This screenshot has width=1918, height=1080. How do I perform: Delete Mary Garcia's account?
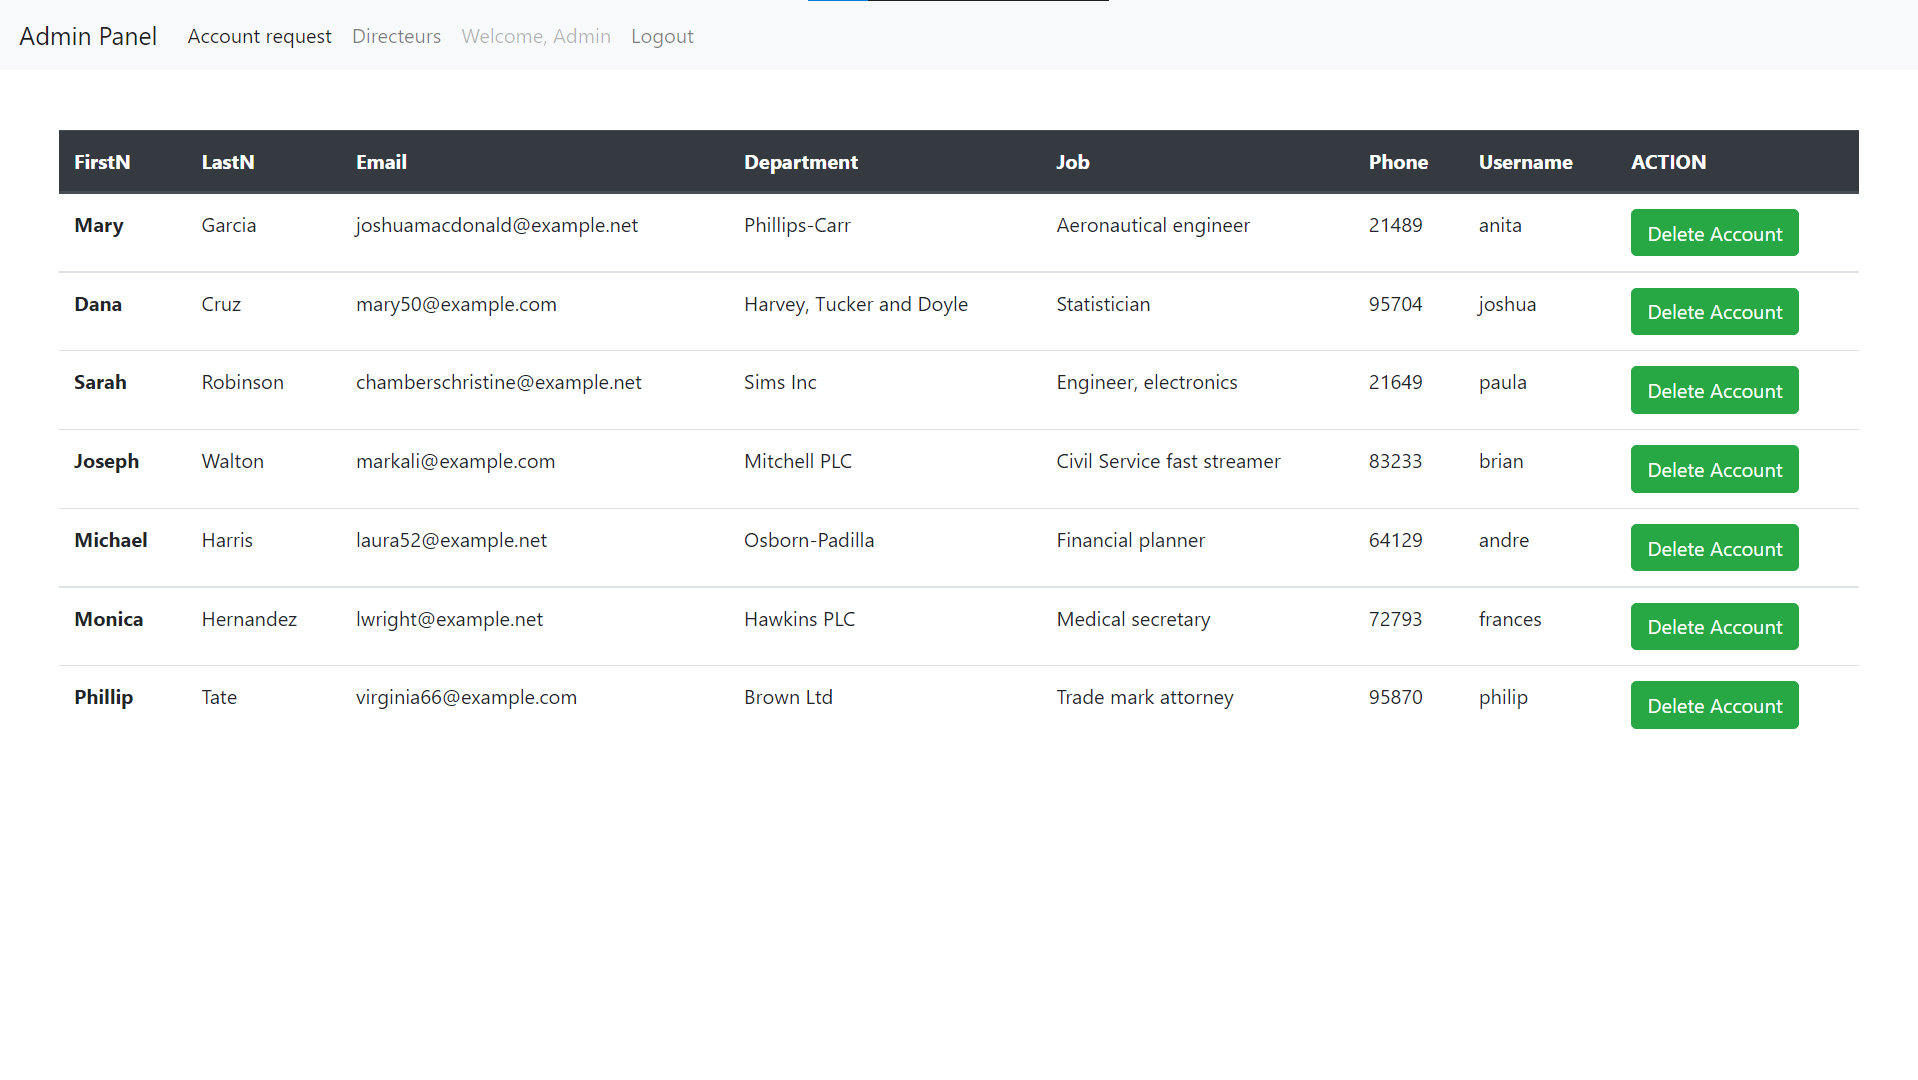coord(1713,233)
